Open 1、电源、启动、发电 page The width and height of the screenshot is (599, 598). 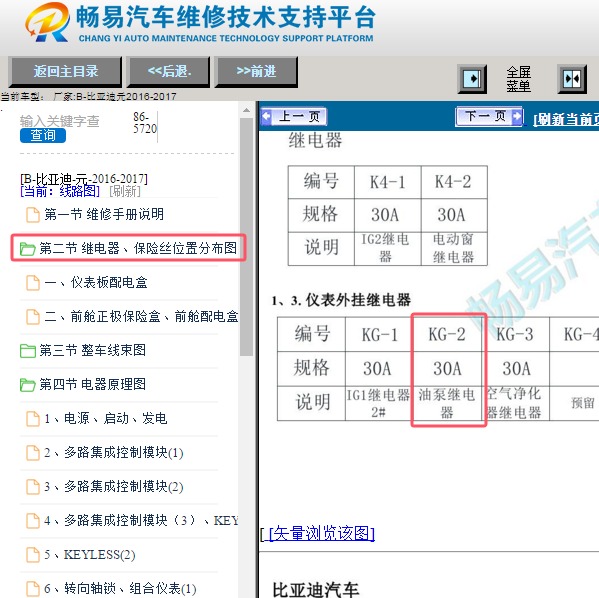[106, 418]
